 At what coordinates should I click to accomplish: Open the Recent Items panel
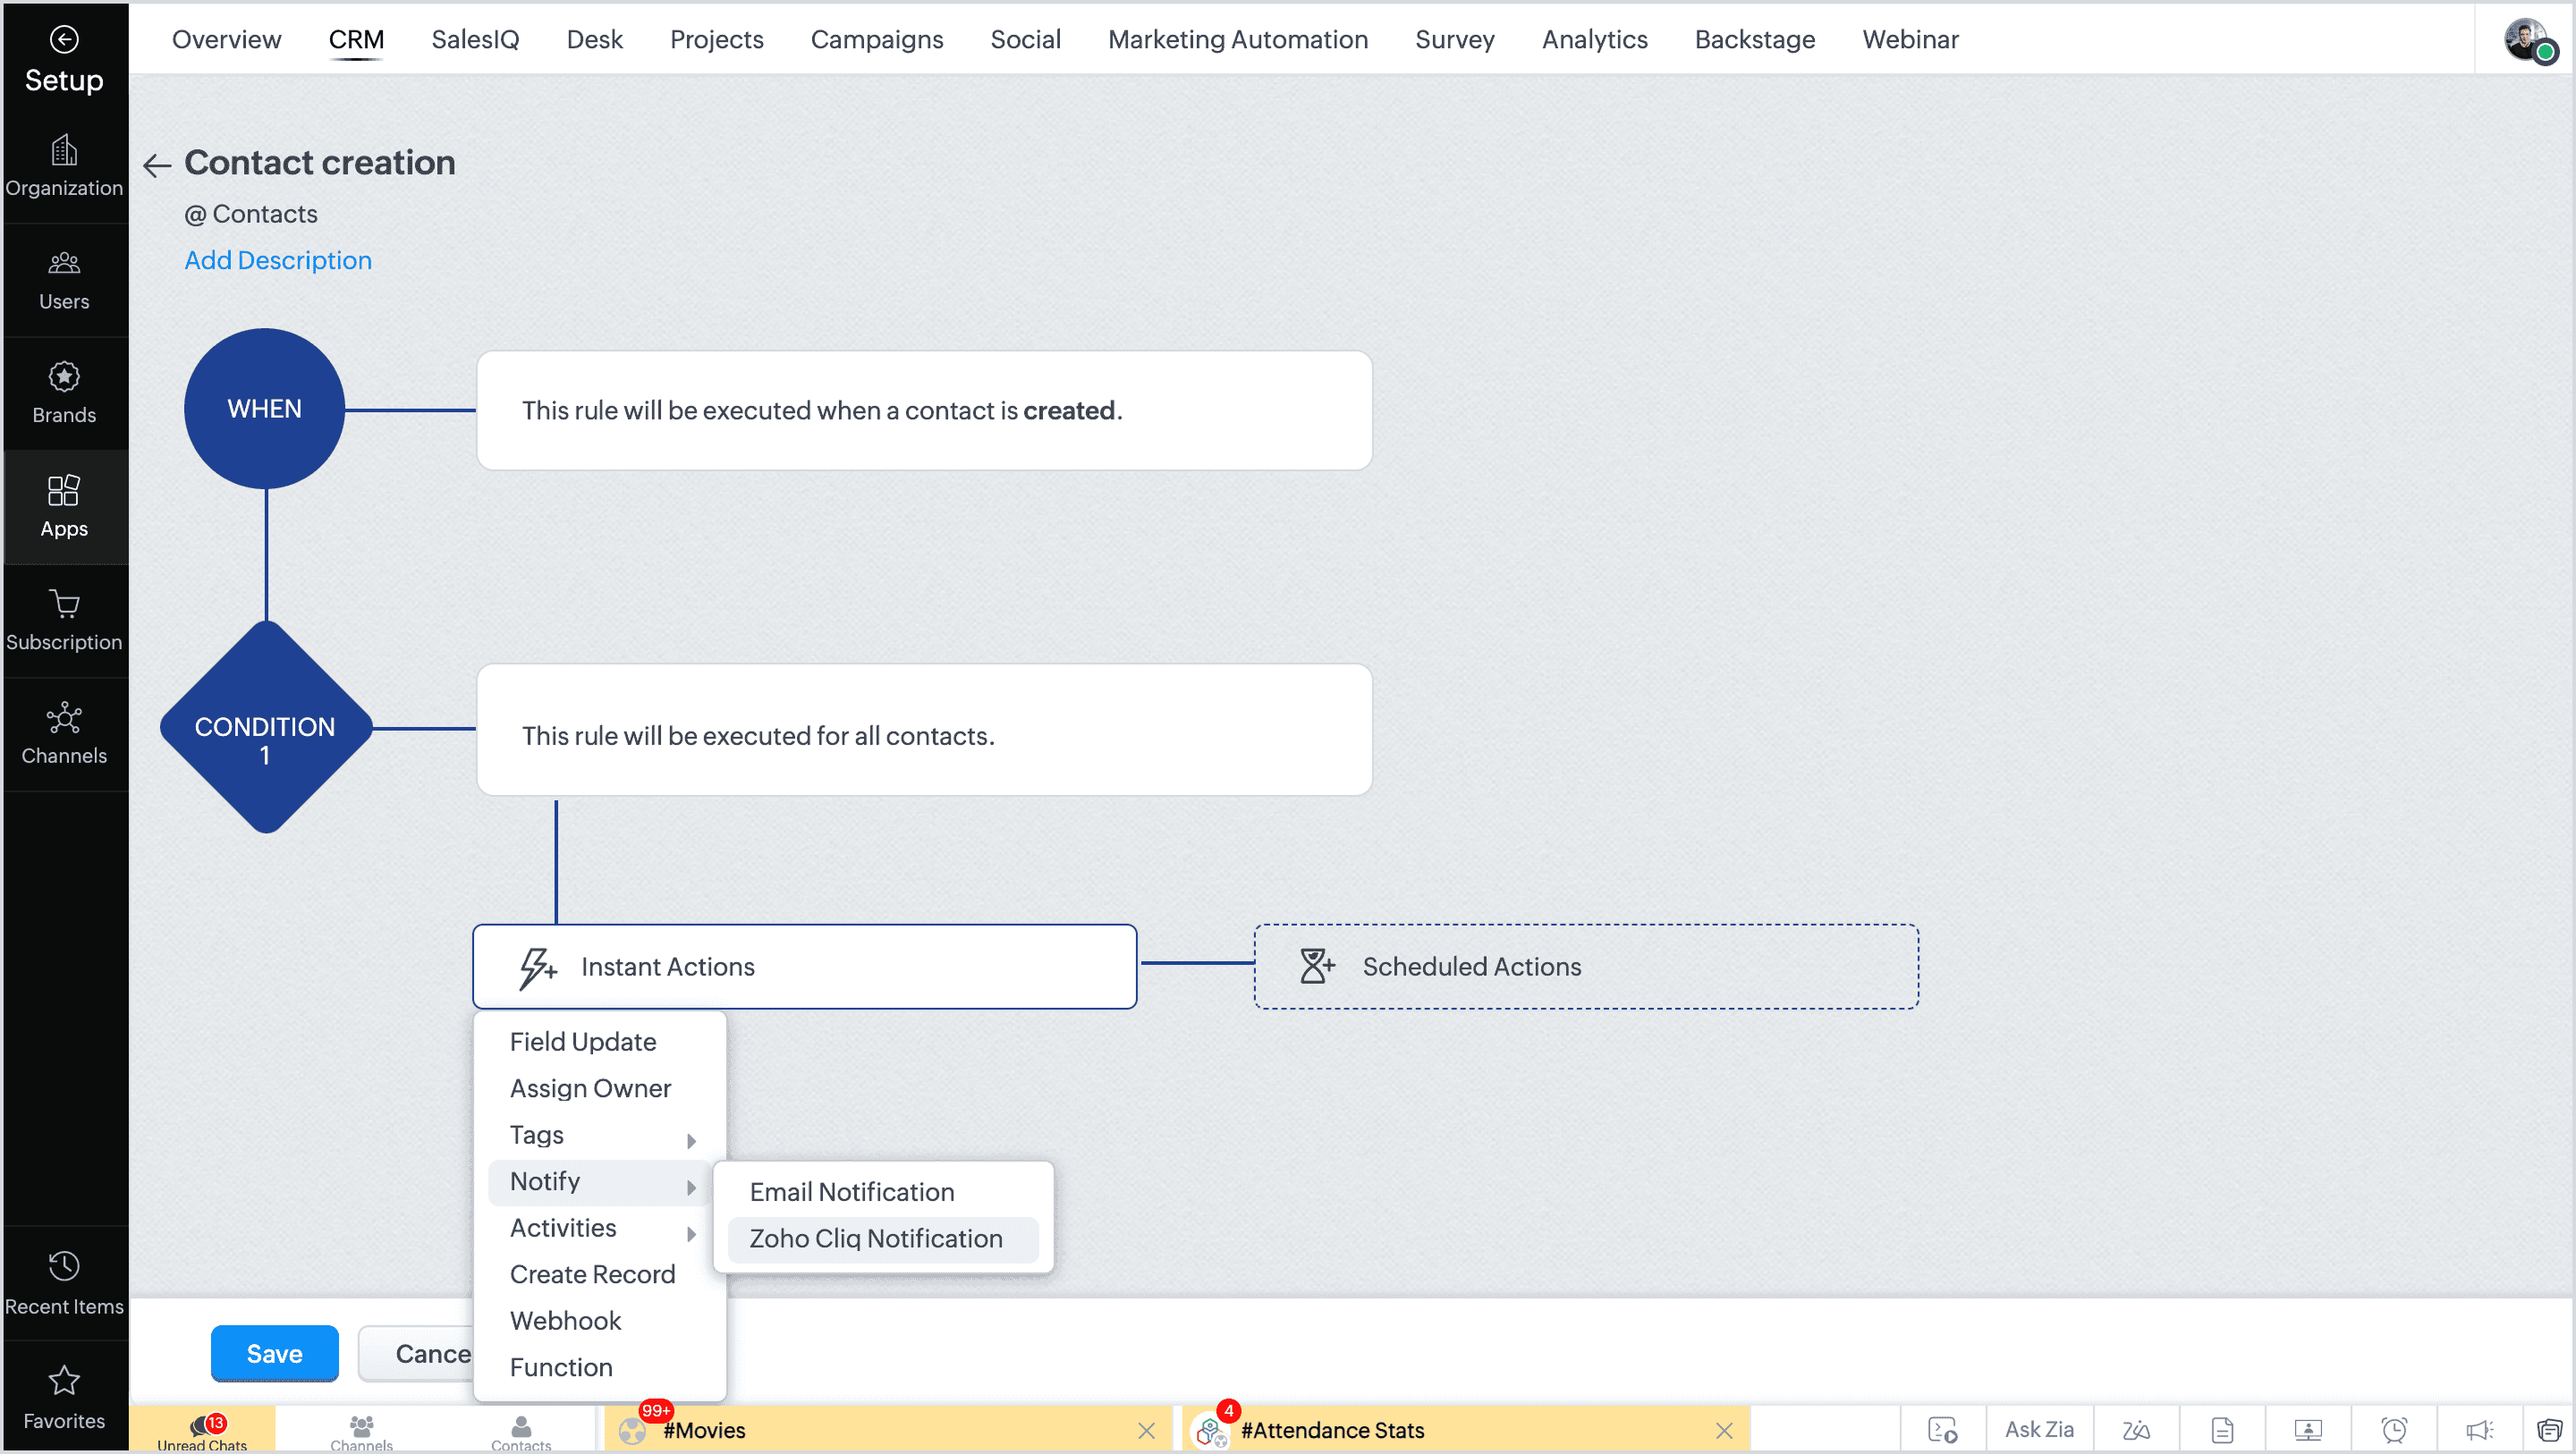coord(64,1283)
